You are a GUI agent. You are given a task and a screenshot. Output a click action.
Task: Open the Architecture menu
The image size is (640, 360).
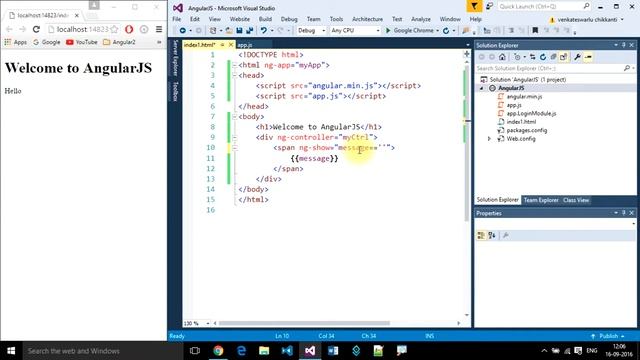(x=367, y=19)
